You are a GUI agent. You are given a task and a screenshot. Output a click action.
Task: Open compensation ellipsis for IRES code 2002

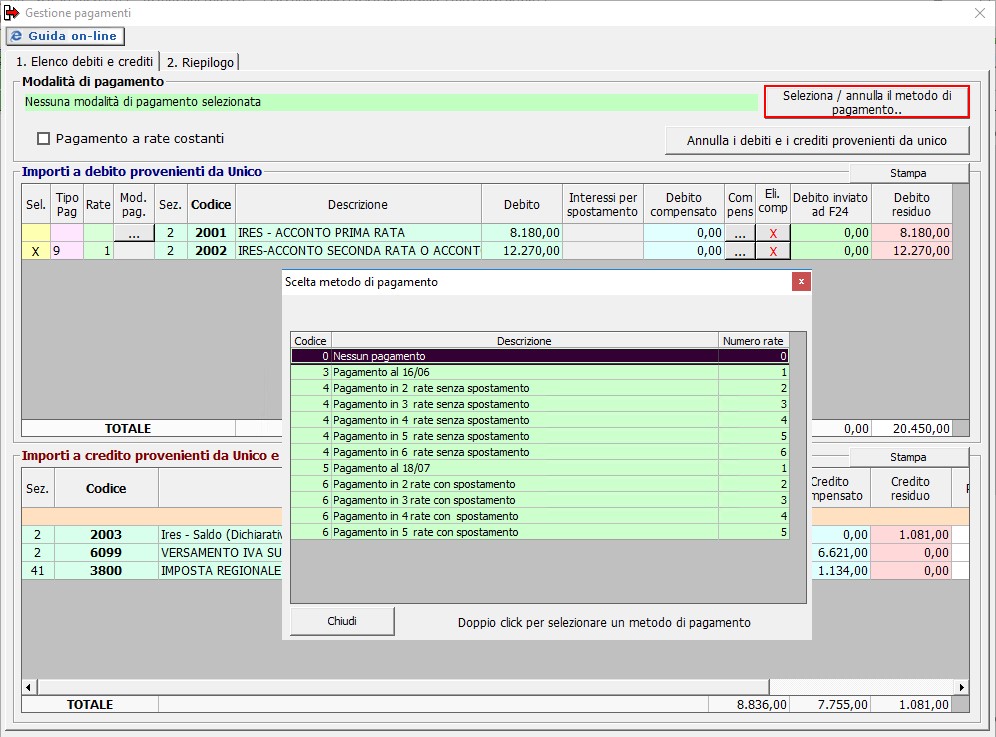tap(740, 251)
